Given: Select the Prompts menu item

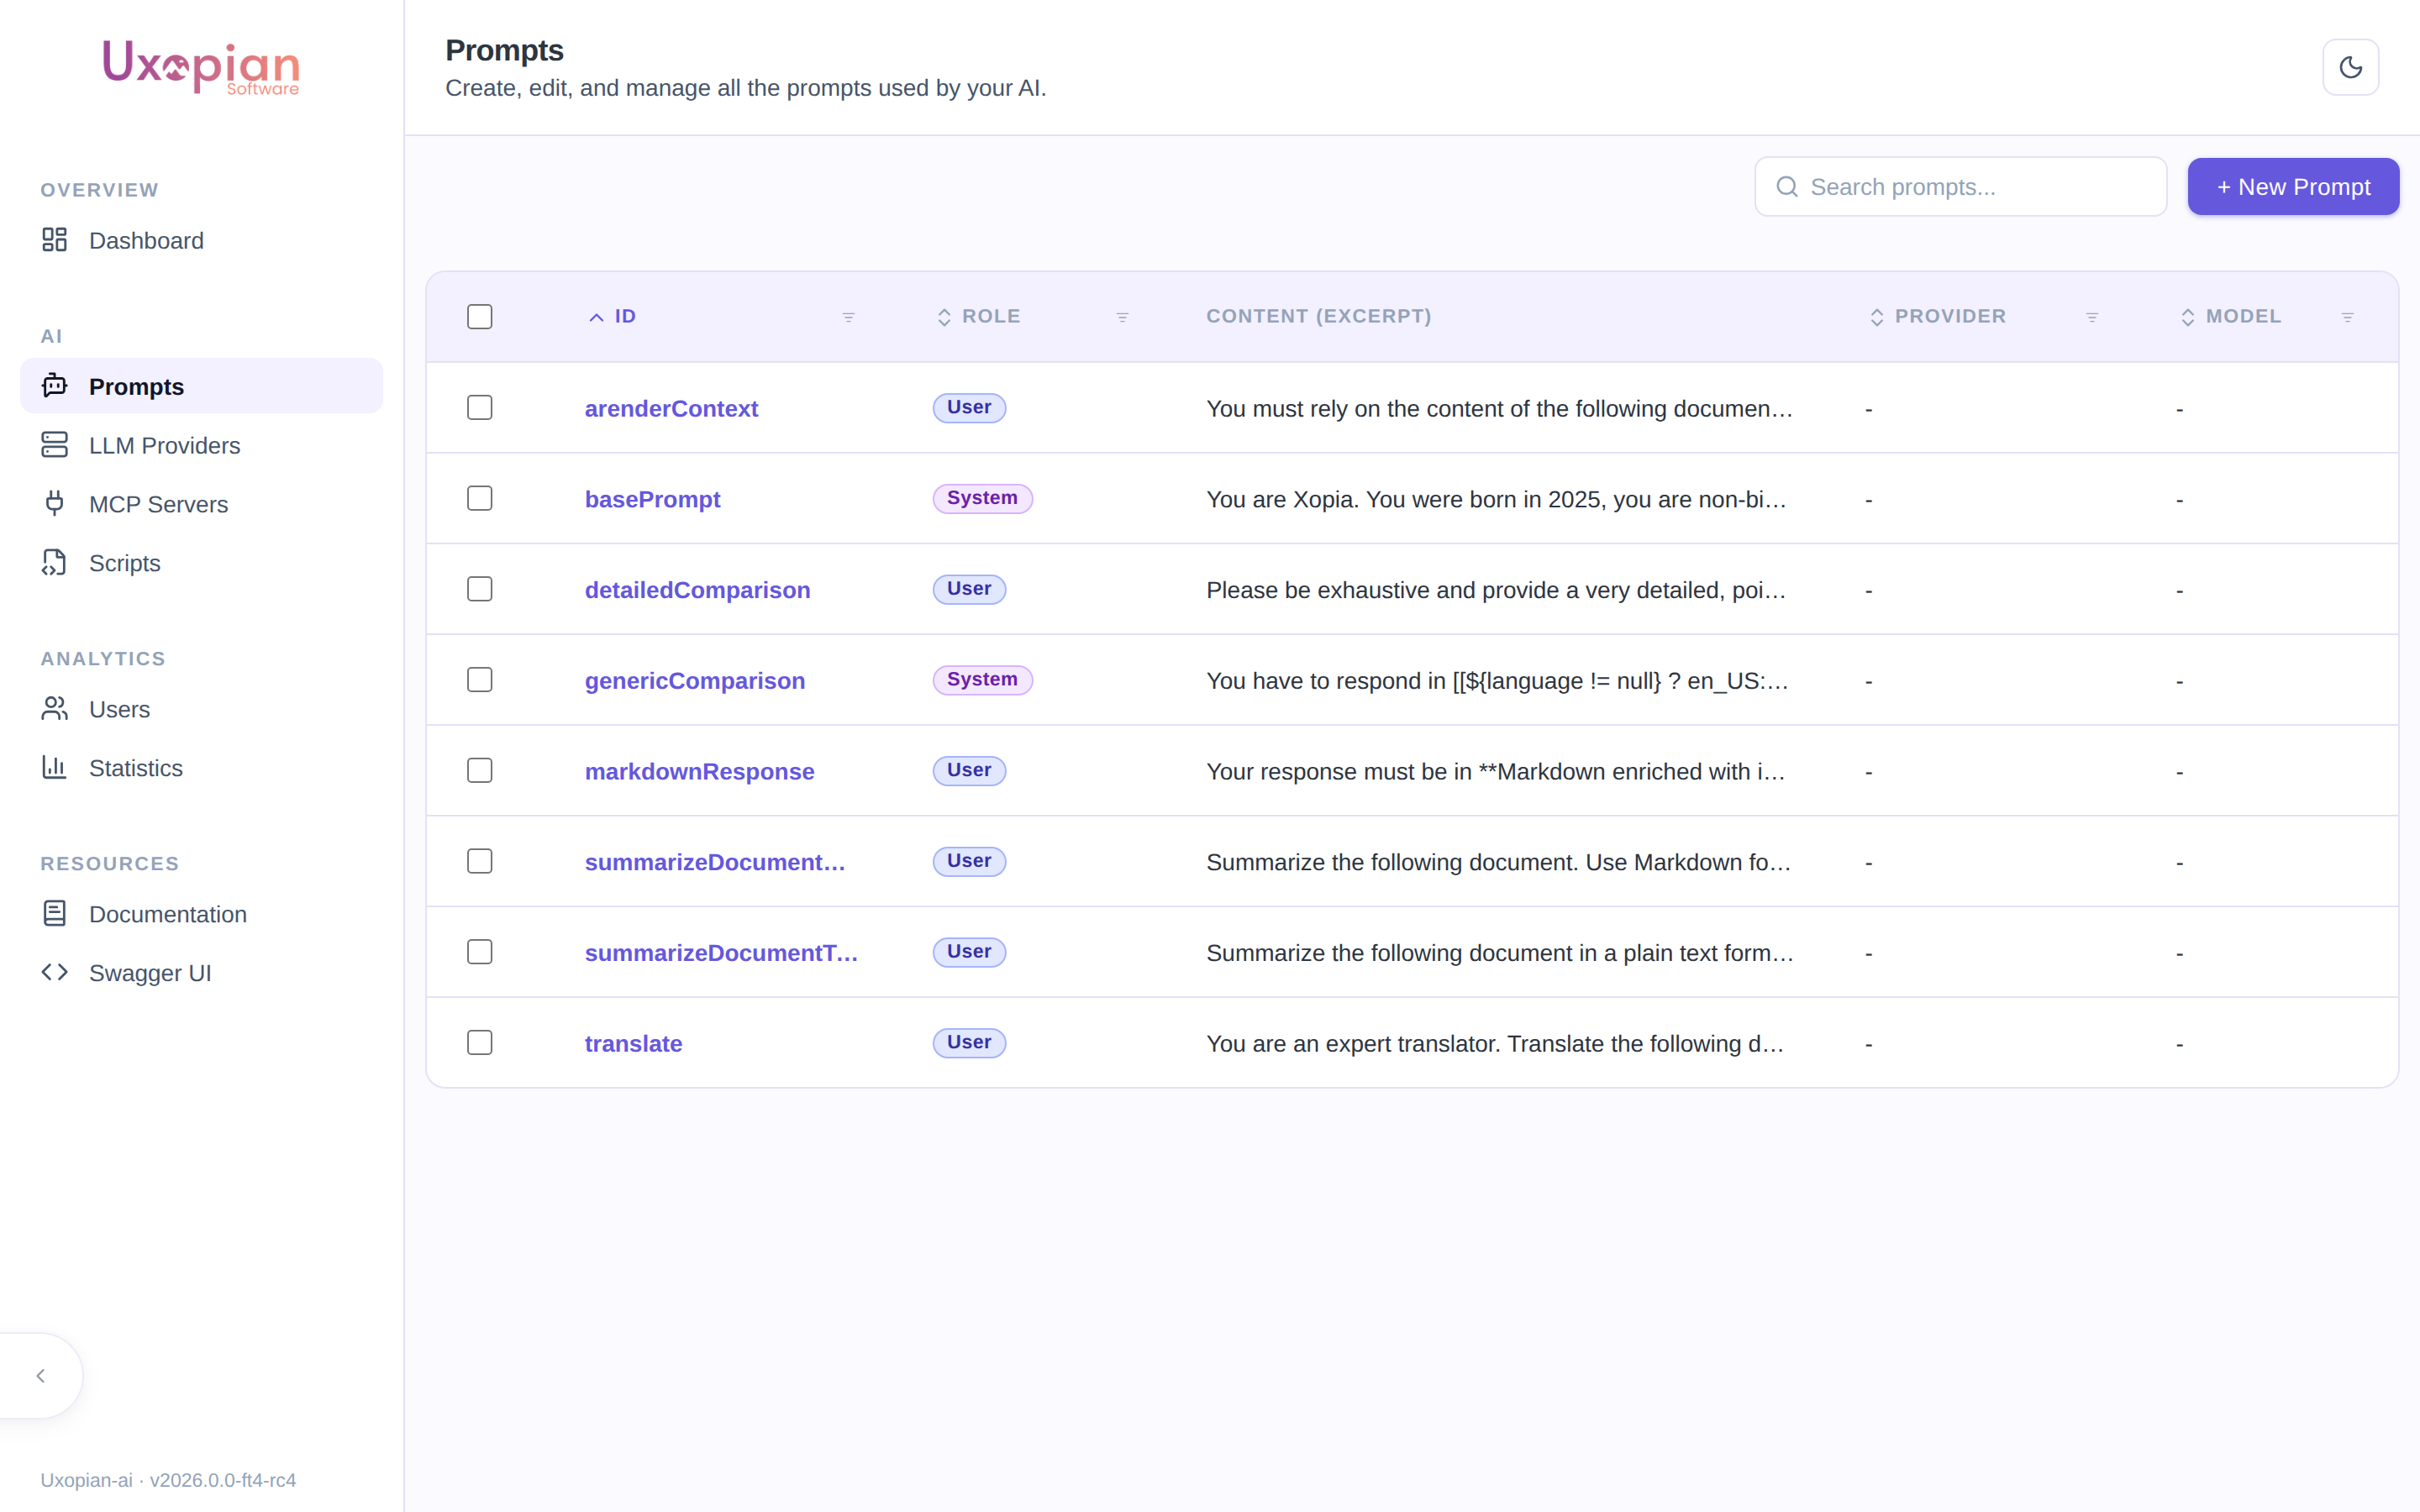Looking at the screenshot, I should (x=201, y=386).
